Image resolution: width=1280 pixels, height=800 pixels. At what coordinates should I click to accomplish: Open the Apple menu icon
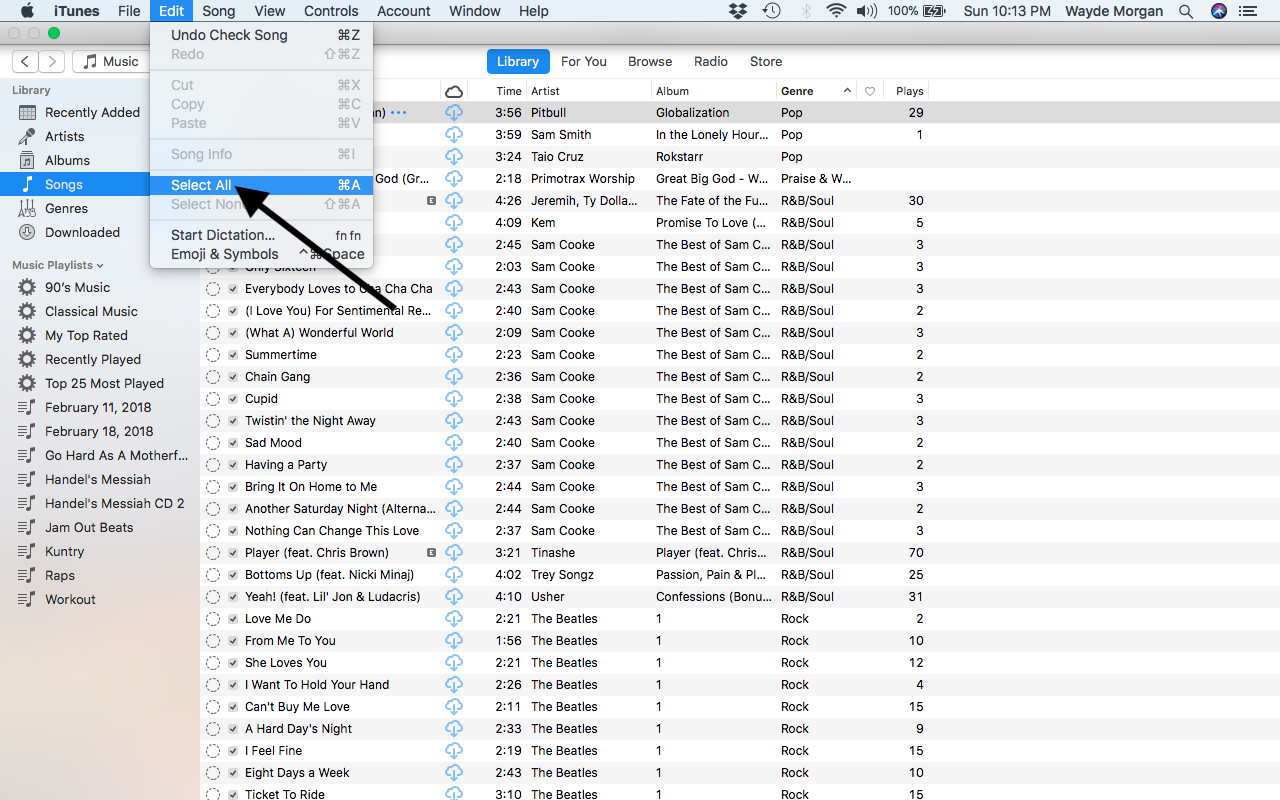(27, 11)
